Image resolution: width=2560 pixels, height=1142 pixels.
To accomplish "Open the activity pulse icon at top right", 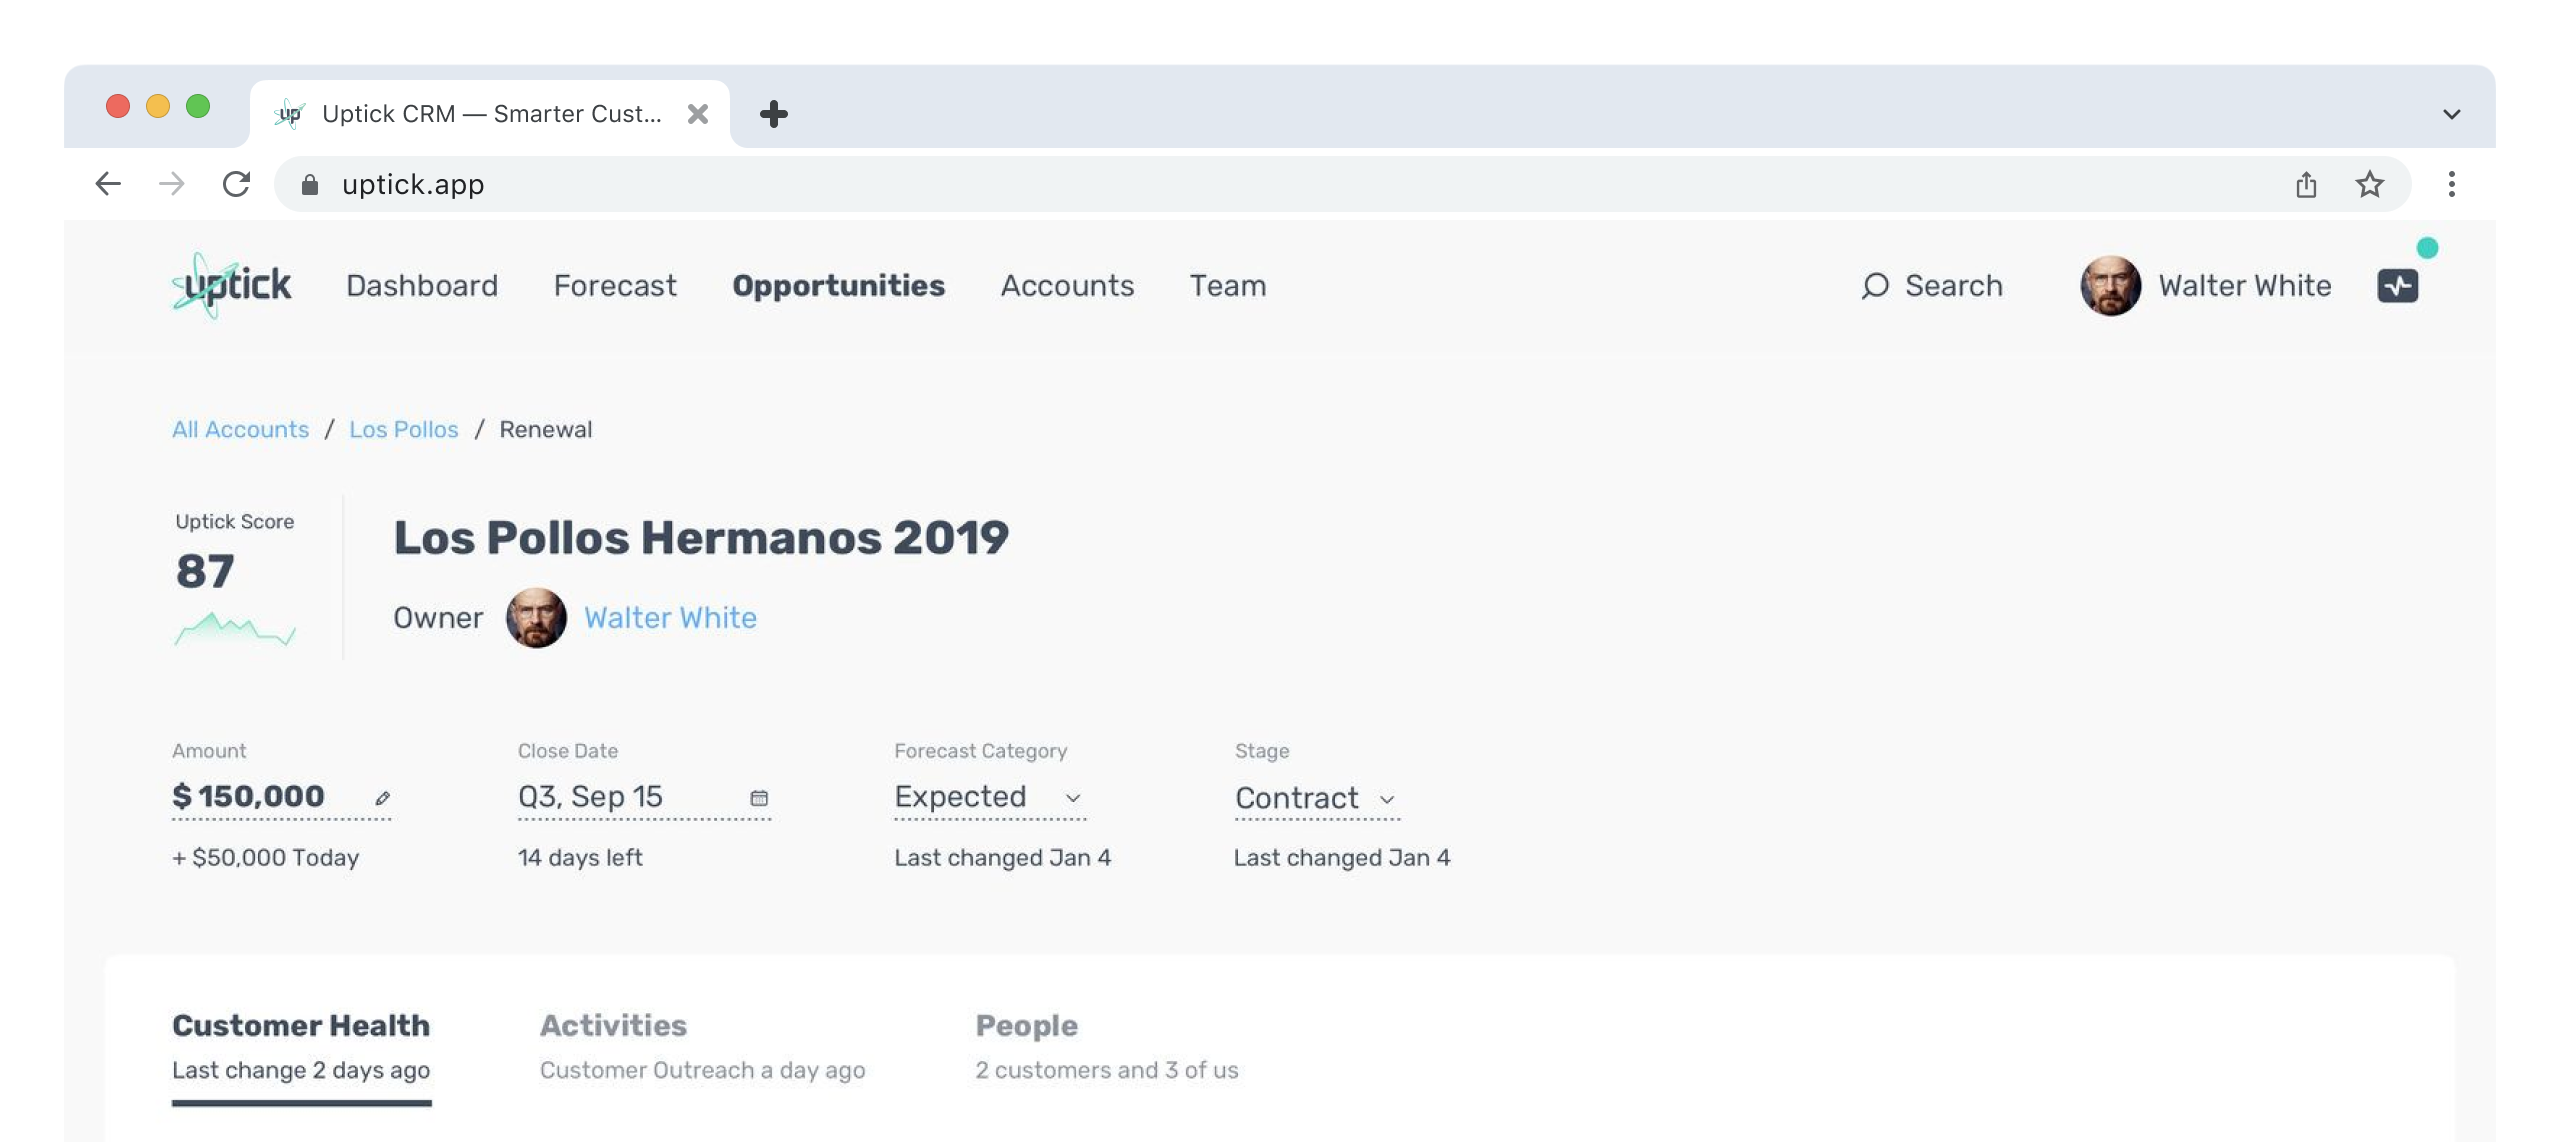I will (x=2397, y=286).
